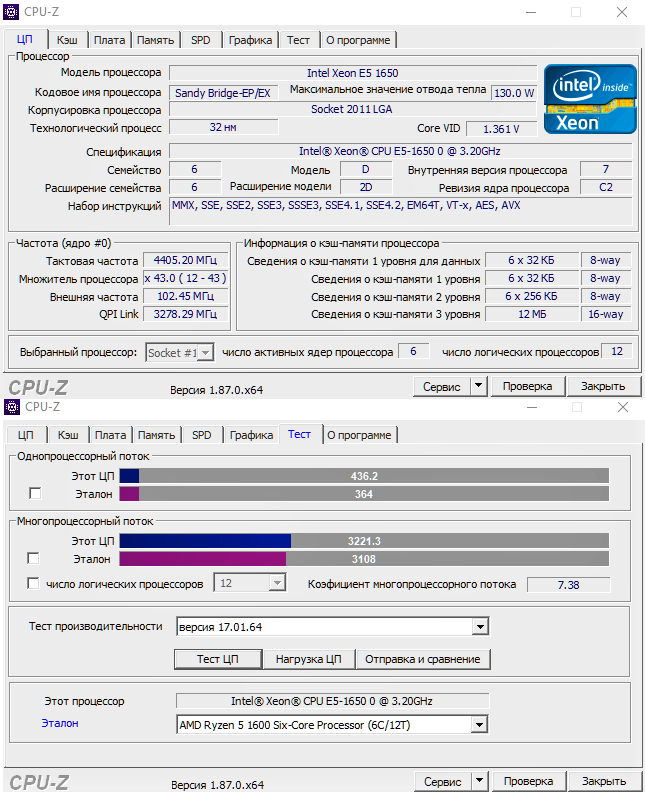Open О программе tab in top window
The height and width of the screenshot is (793, 645).
[x=358, y=40]
